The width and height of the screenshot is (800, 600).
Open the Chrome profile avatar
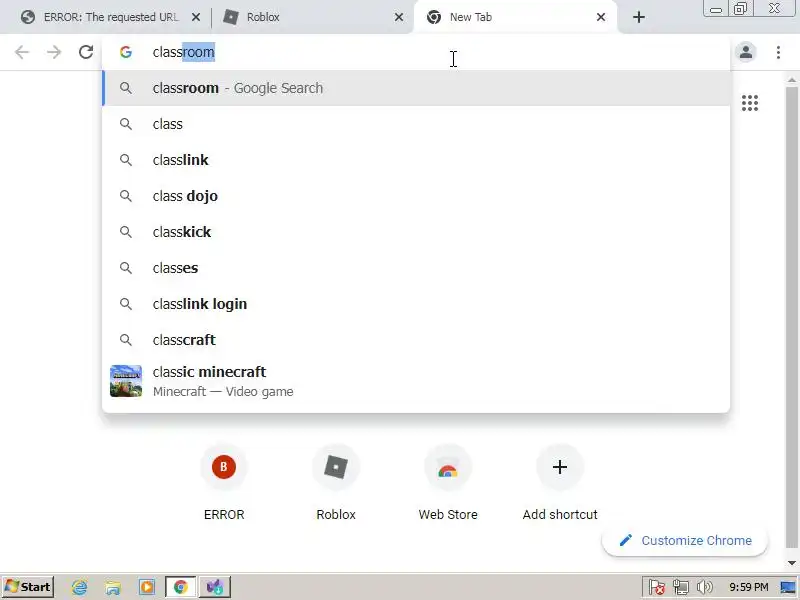(746, 52)
